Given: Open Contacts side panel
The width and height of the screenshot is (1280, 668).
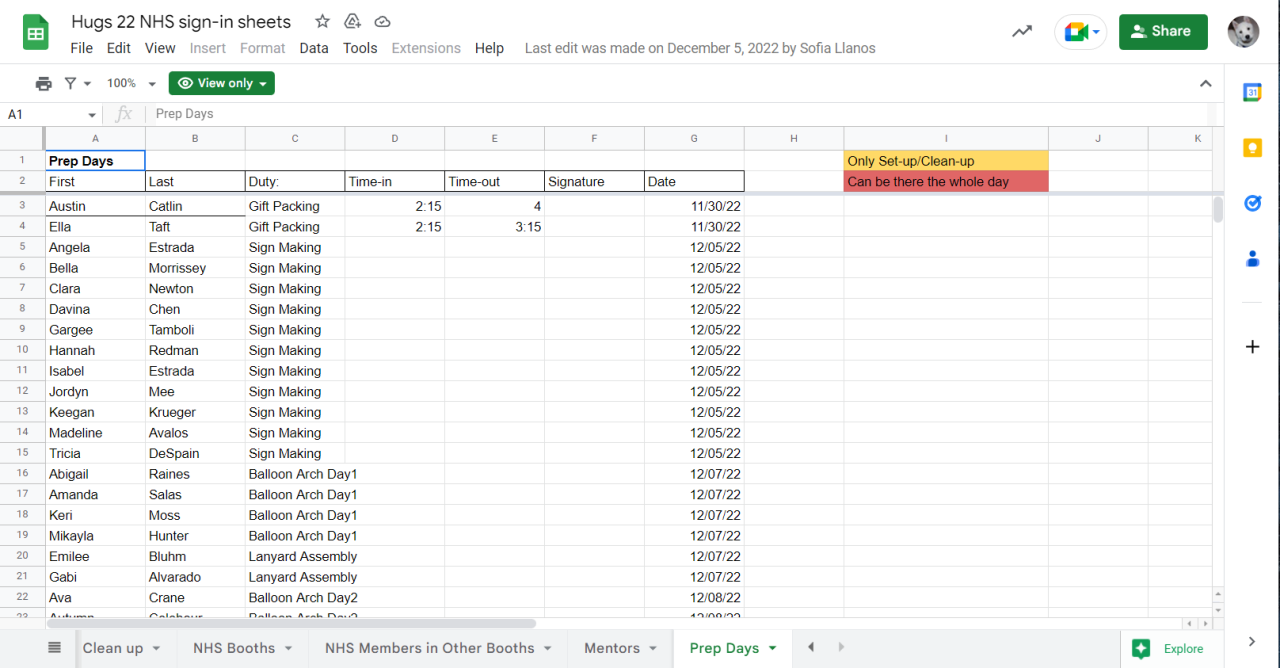Looking at the screenshot, I should (1252, 259).
